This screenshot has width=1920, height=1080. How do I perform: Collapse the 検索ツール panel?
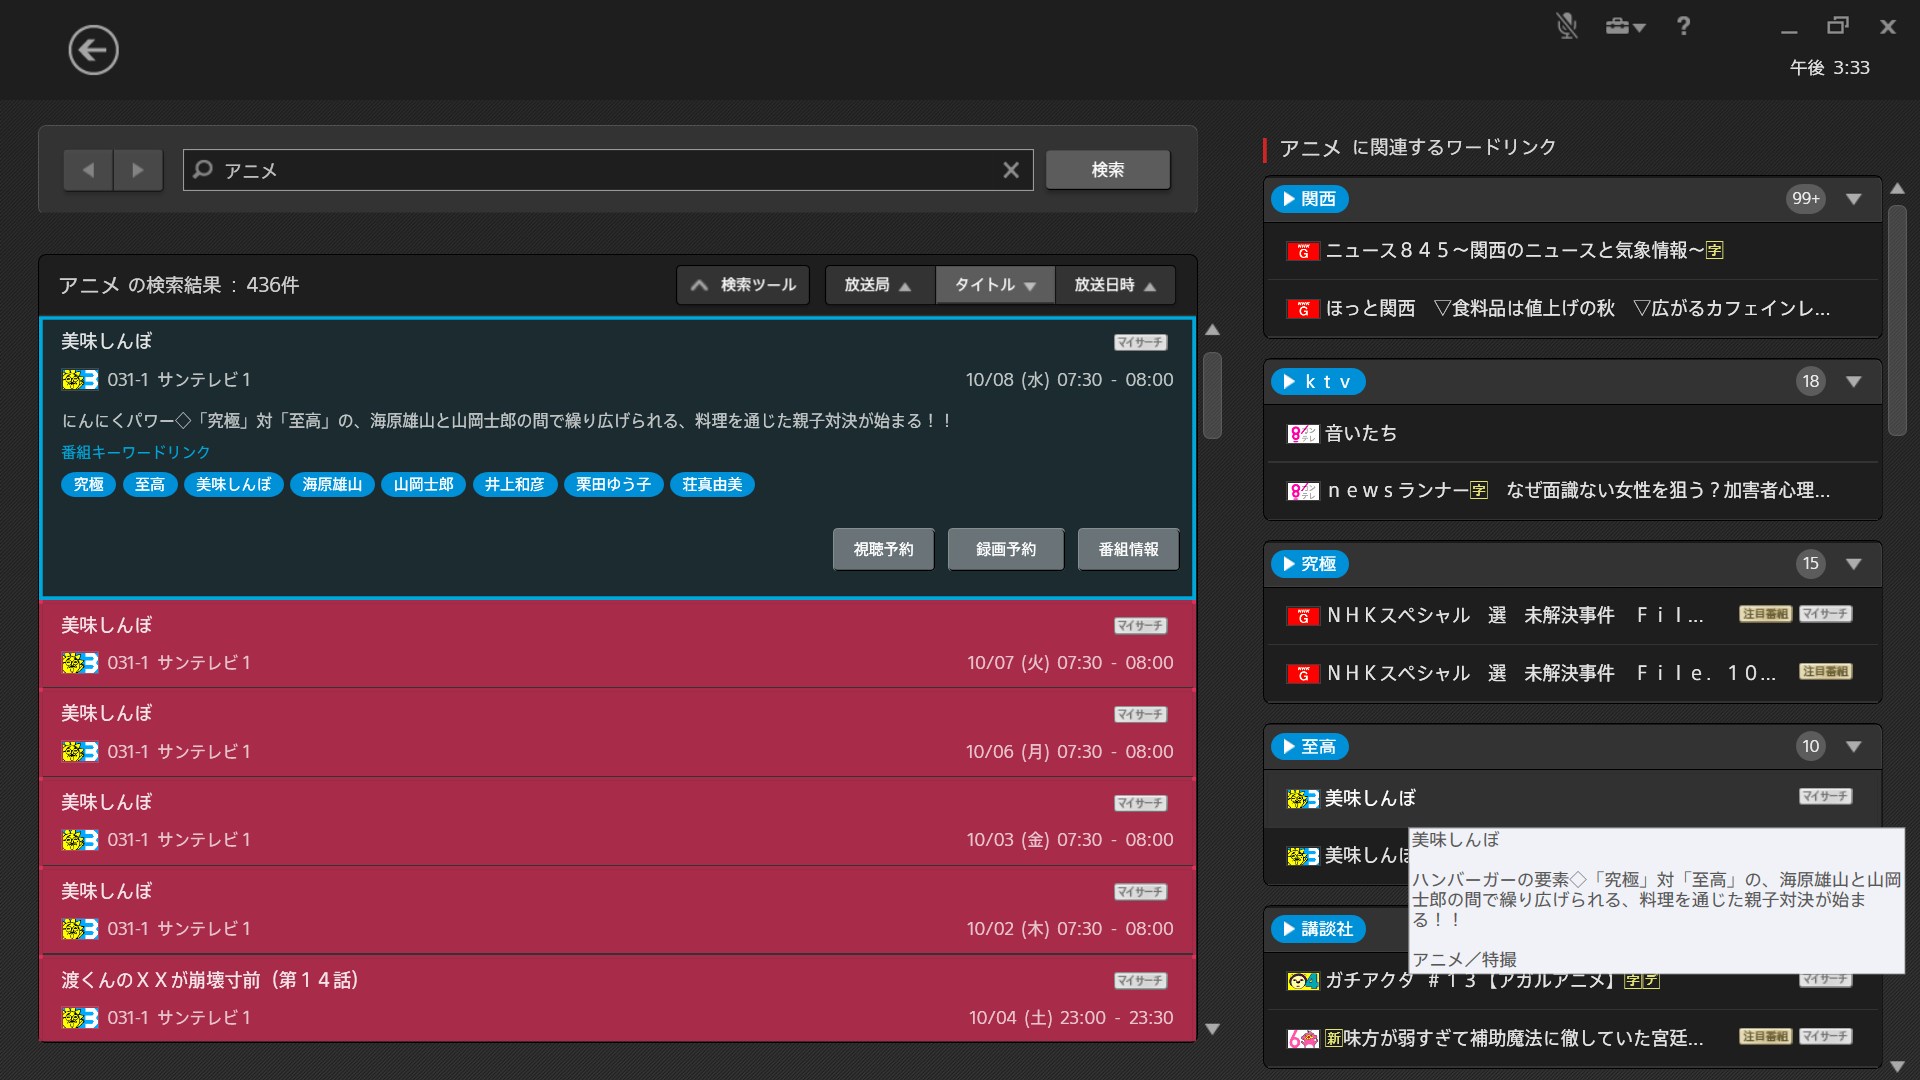tap(742, 285)
